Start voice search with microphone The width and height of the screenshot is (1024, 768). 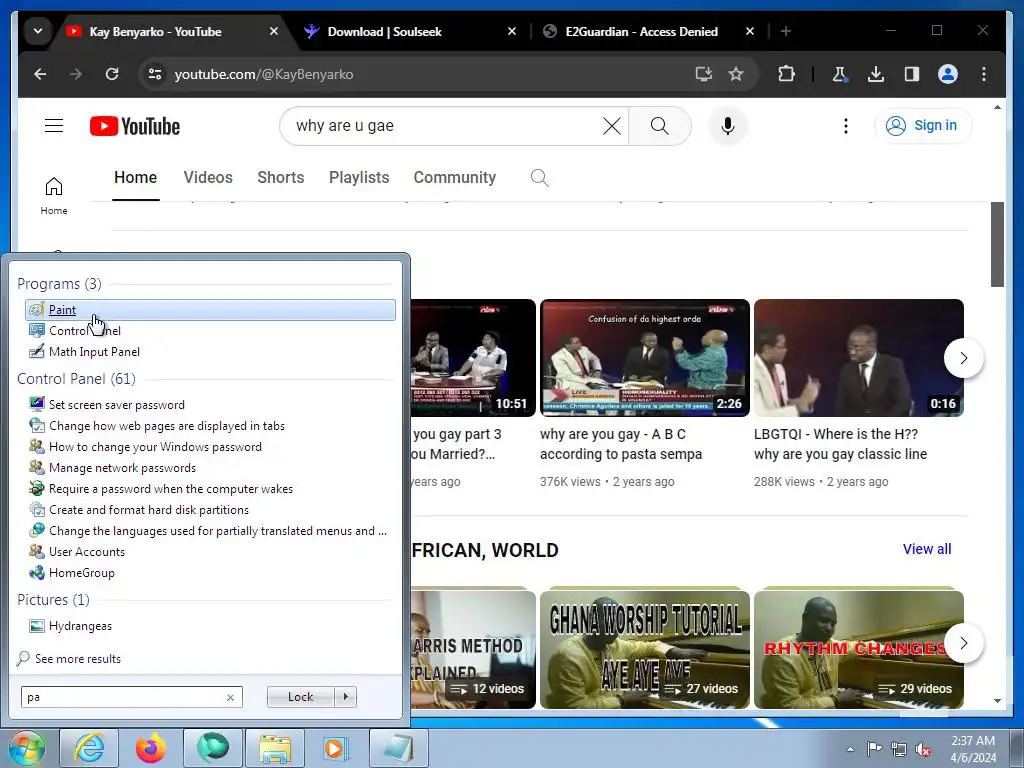[x=728, y=126]
